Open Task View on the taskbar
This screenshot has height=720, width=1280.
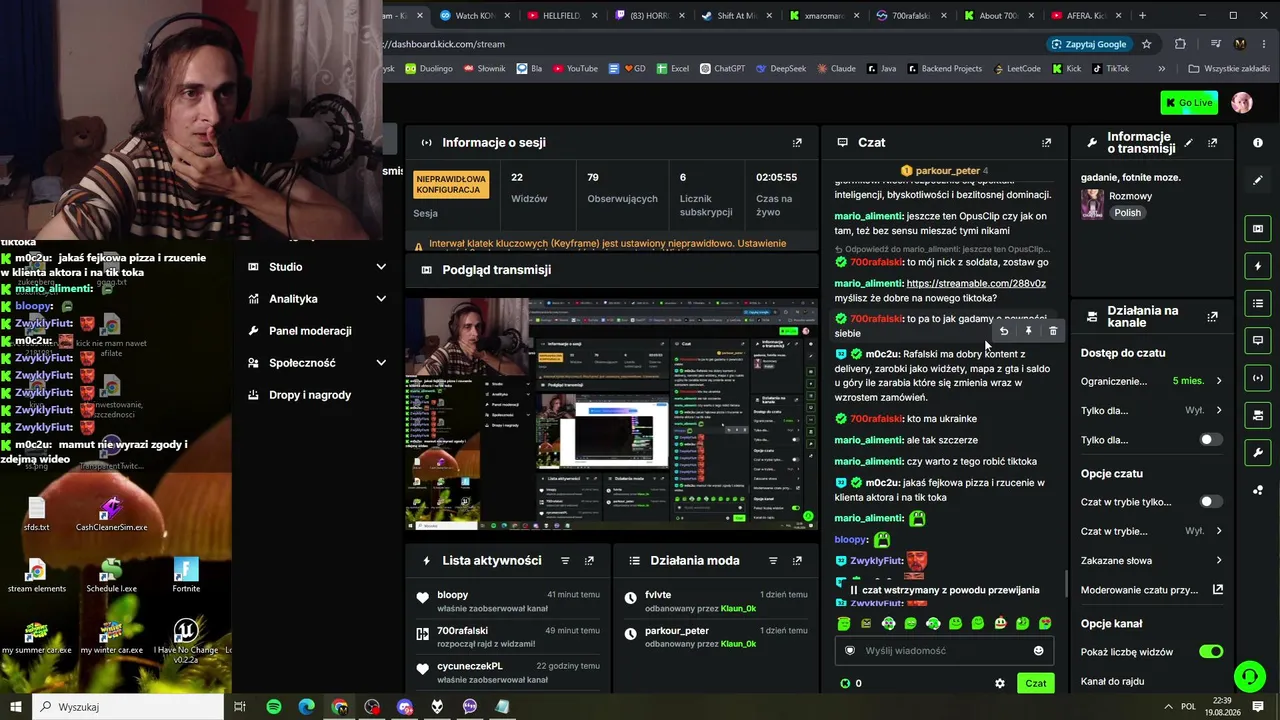tap(240, 707)
